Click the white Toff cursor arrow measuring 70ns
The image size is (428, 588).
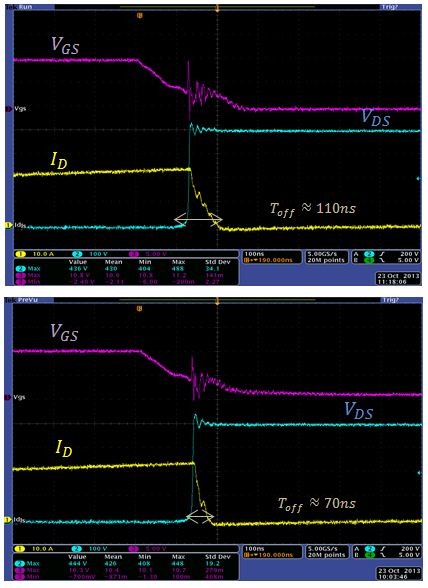point(200,516)
